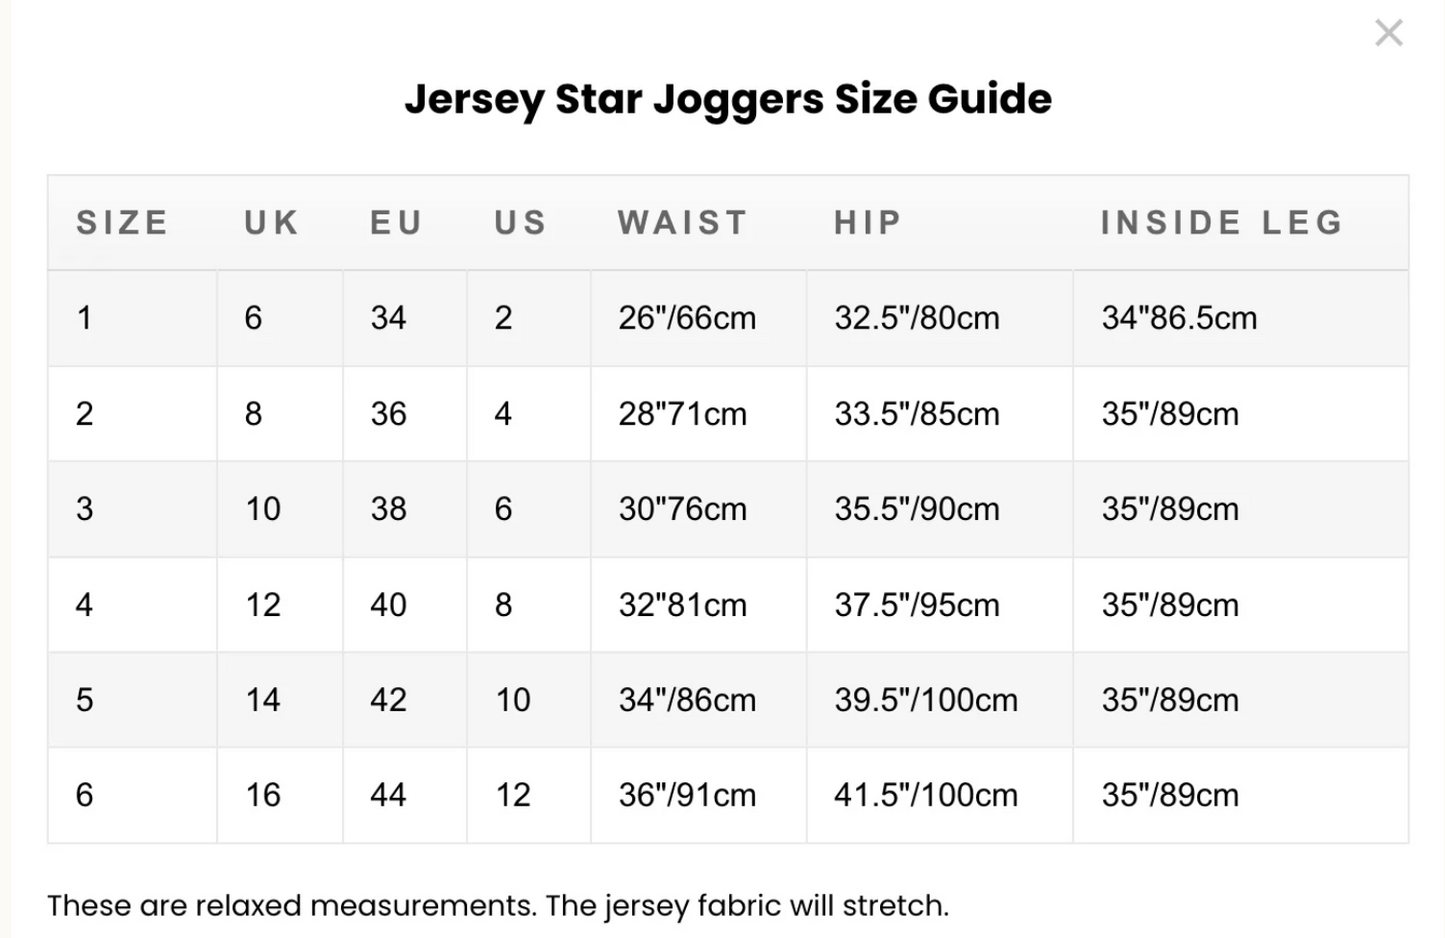Select the WAIST column header
1445x938 pixels.
(x=682, y=223)
